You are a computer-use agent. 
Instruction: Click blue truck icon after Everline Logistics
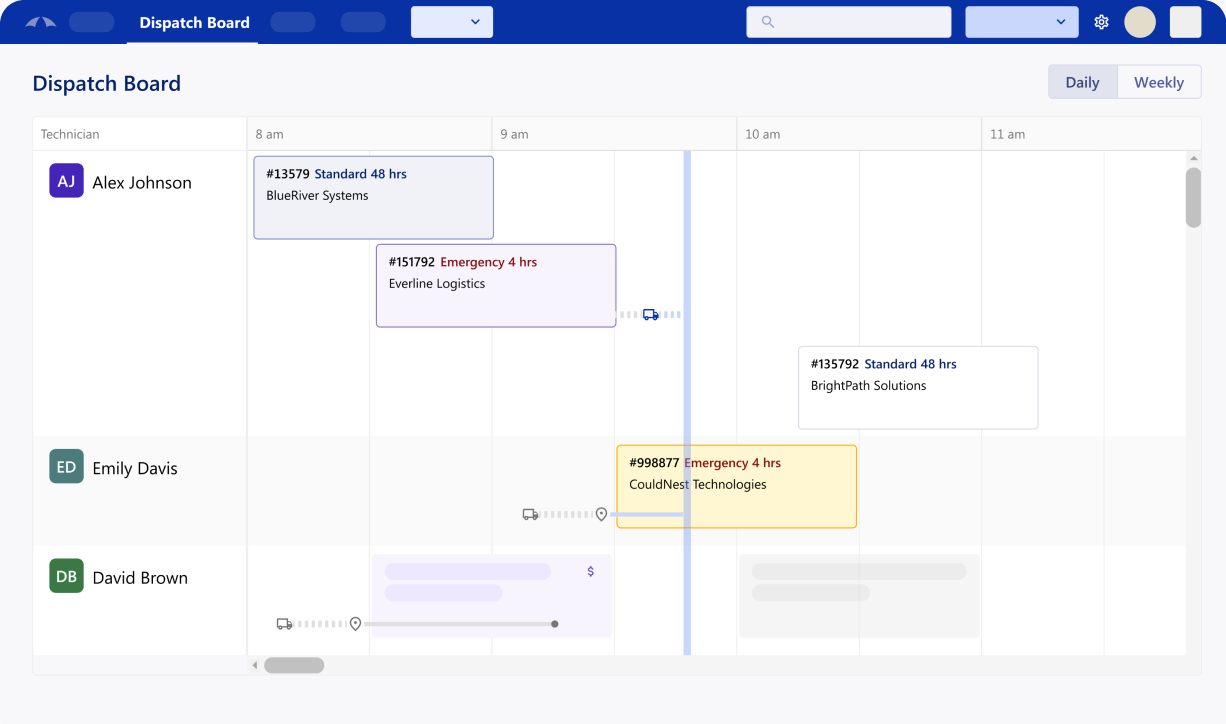click(x=651, y=314)
